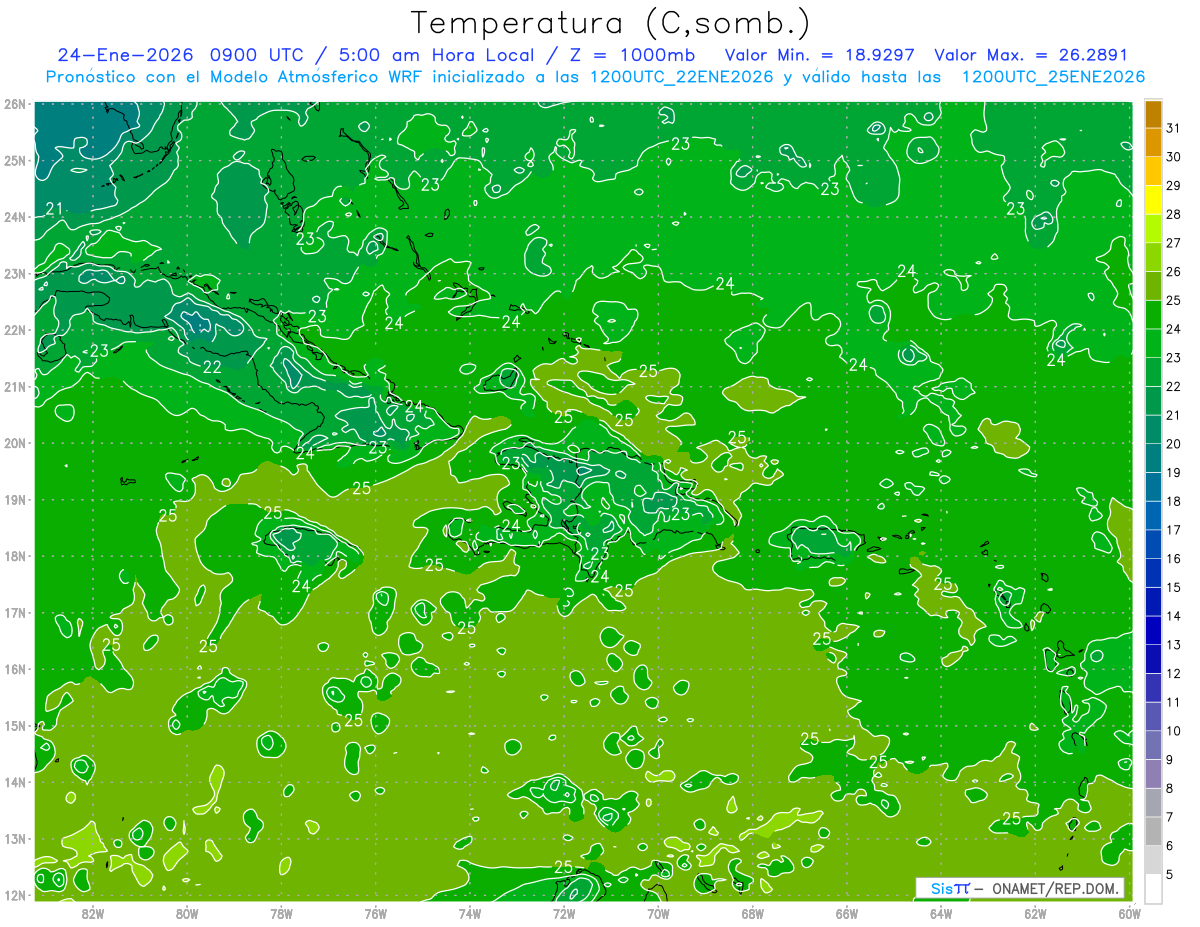Click the legend value '31'
1200x927 pixels.
pos(1173,128)
